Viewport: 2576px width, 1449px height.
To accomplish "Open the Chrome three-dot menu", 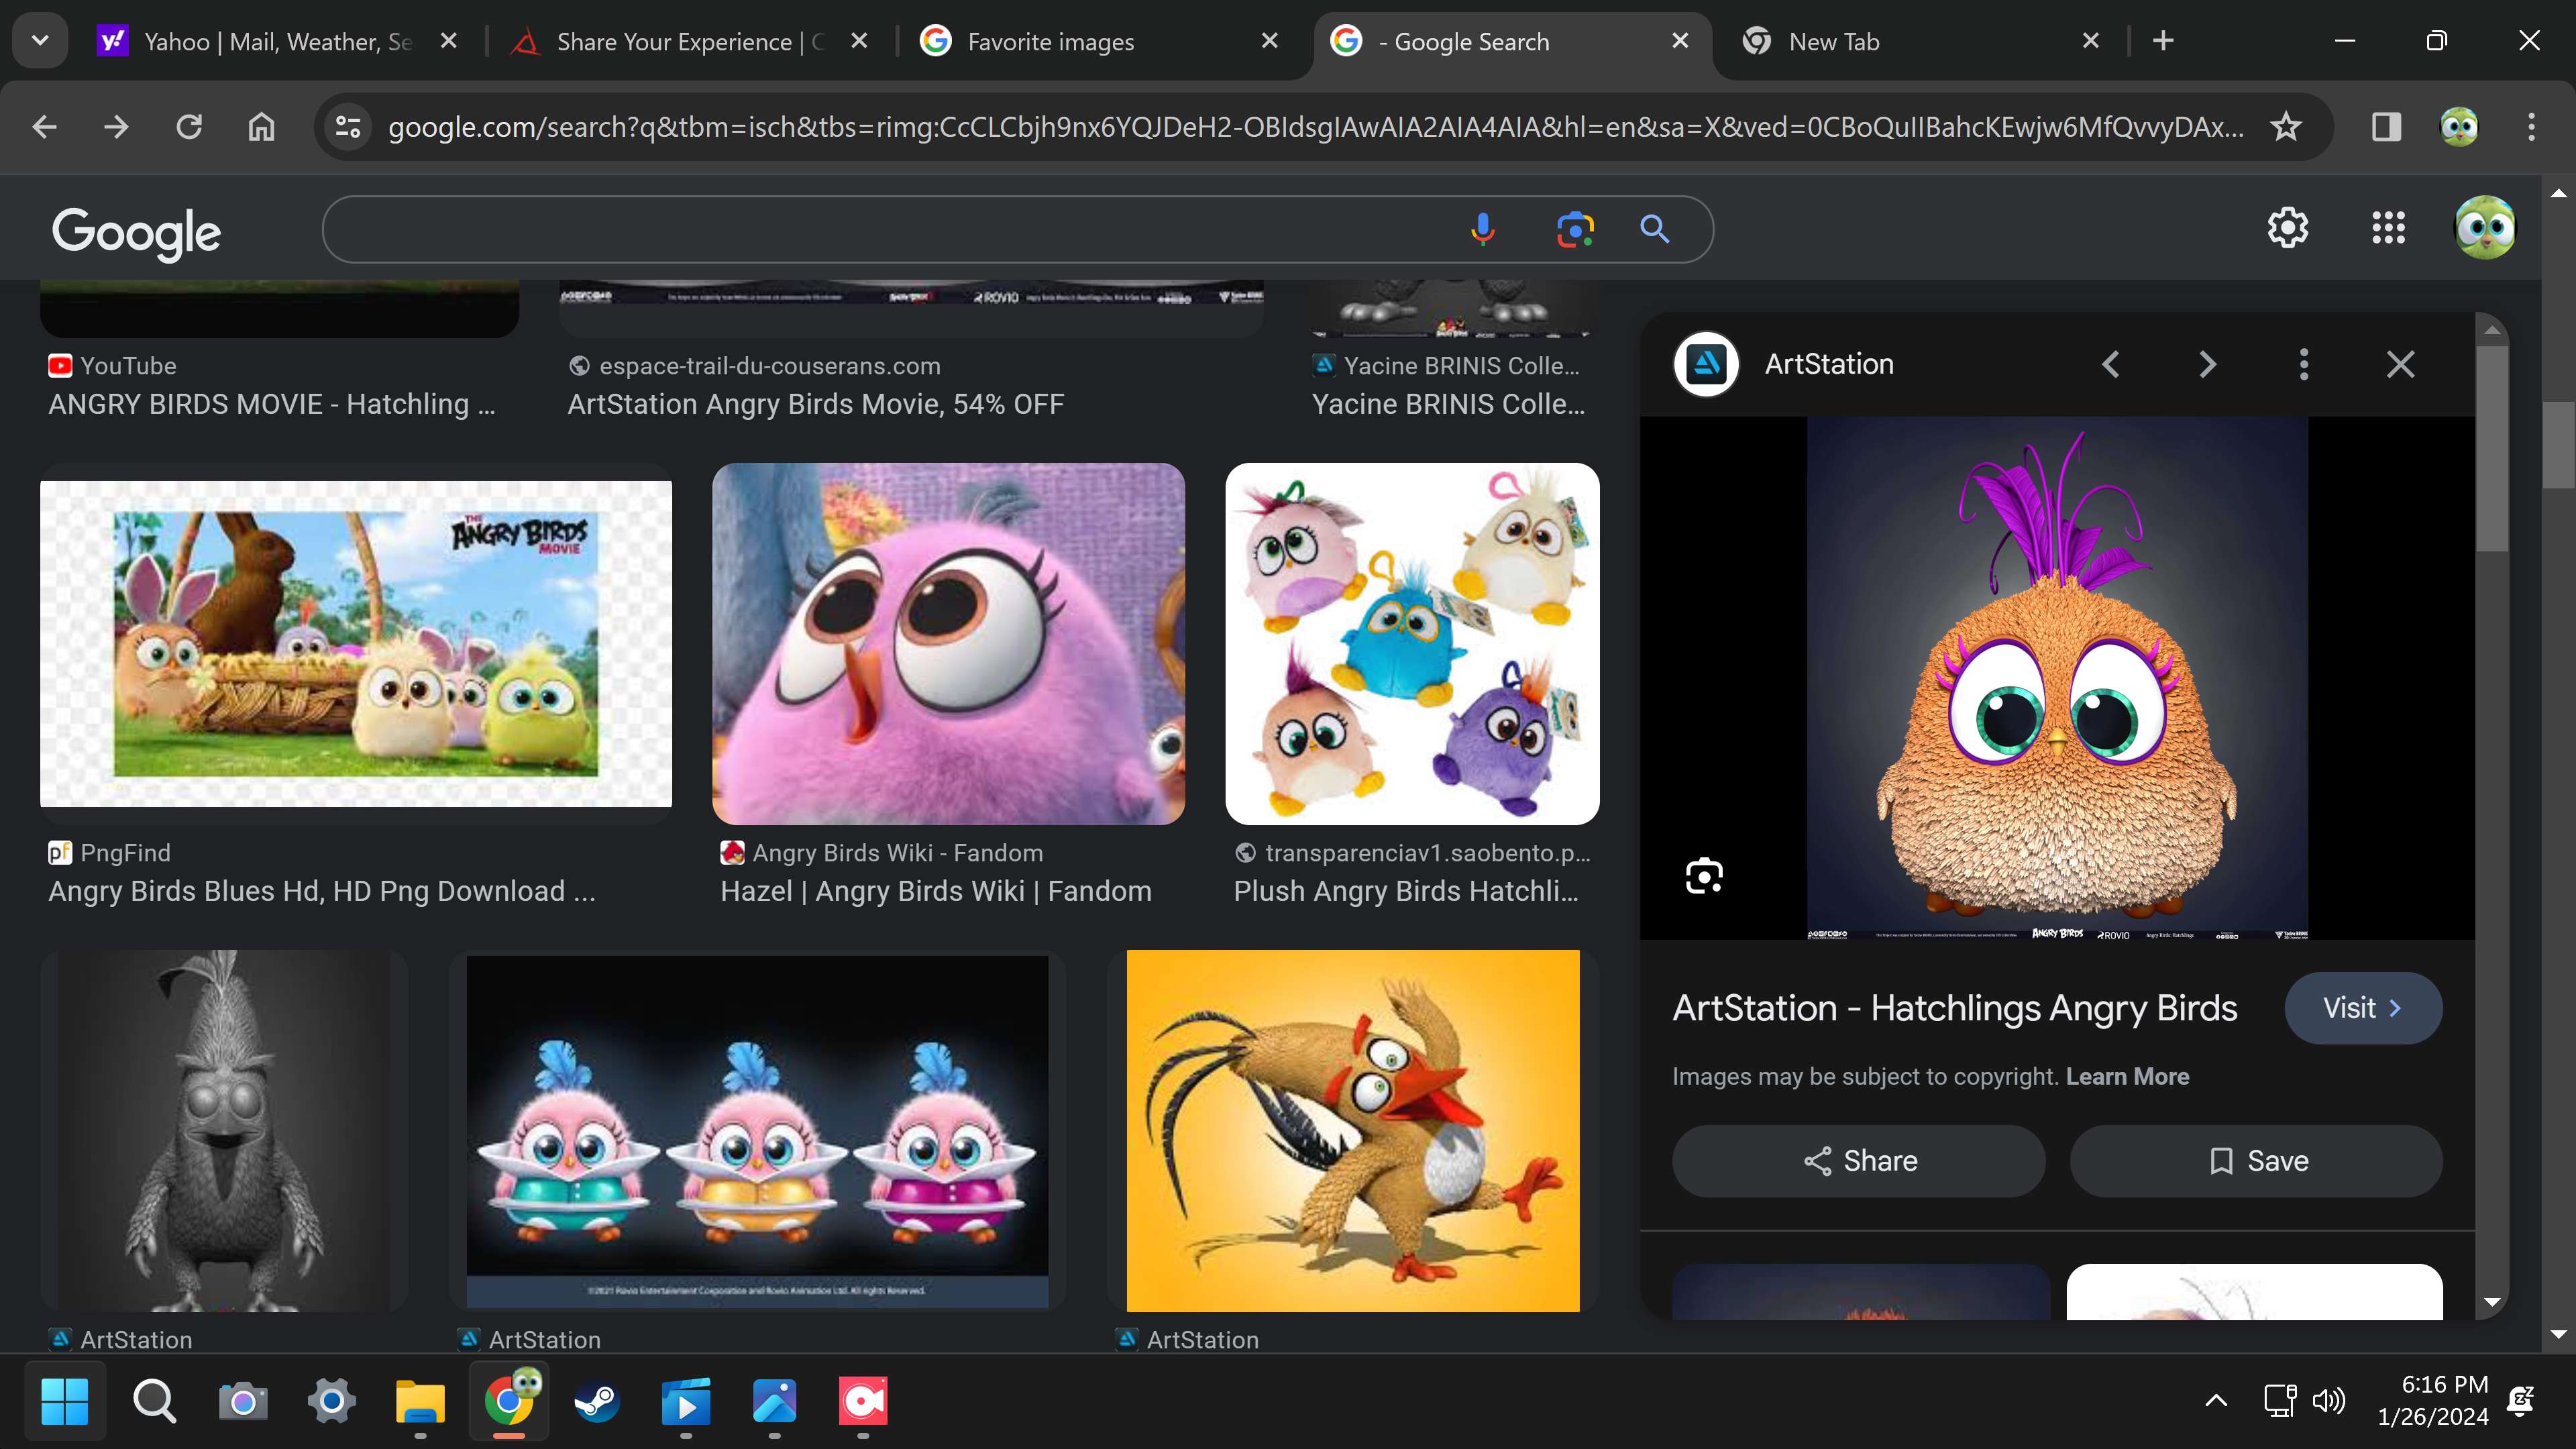I will [x=2531, y=127].
